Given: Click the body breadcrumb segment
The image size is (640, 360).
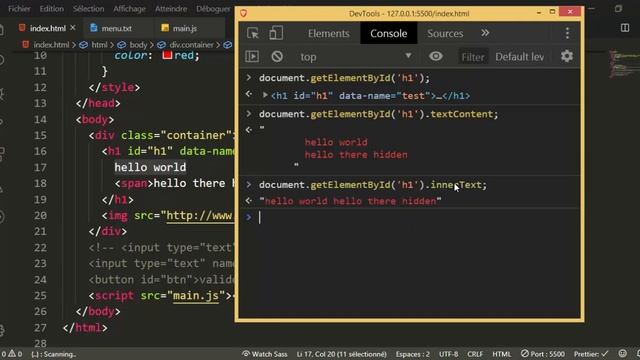Looking at the screenshot, I should (138, 44).
